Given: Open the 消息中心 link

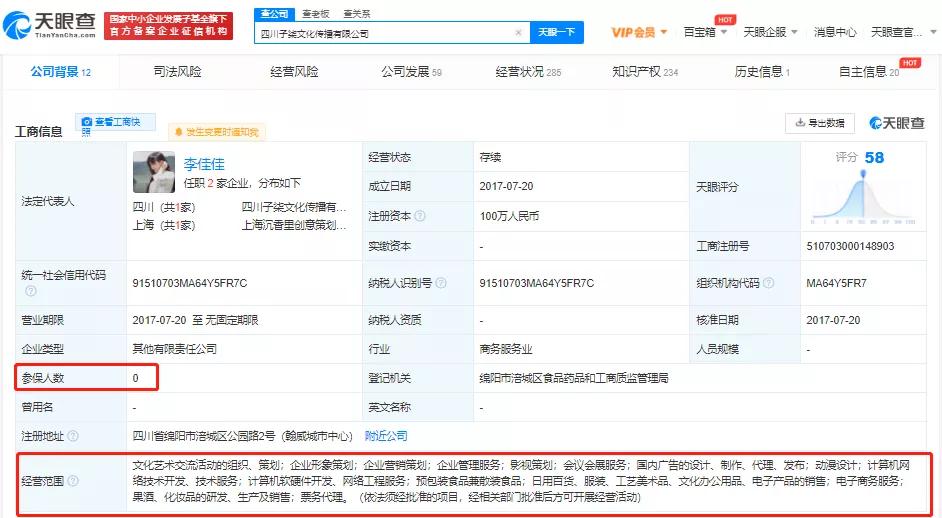Looking at the screenshot, I should pyautogui.click(x=834, y=32).
